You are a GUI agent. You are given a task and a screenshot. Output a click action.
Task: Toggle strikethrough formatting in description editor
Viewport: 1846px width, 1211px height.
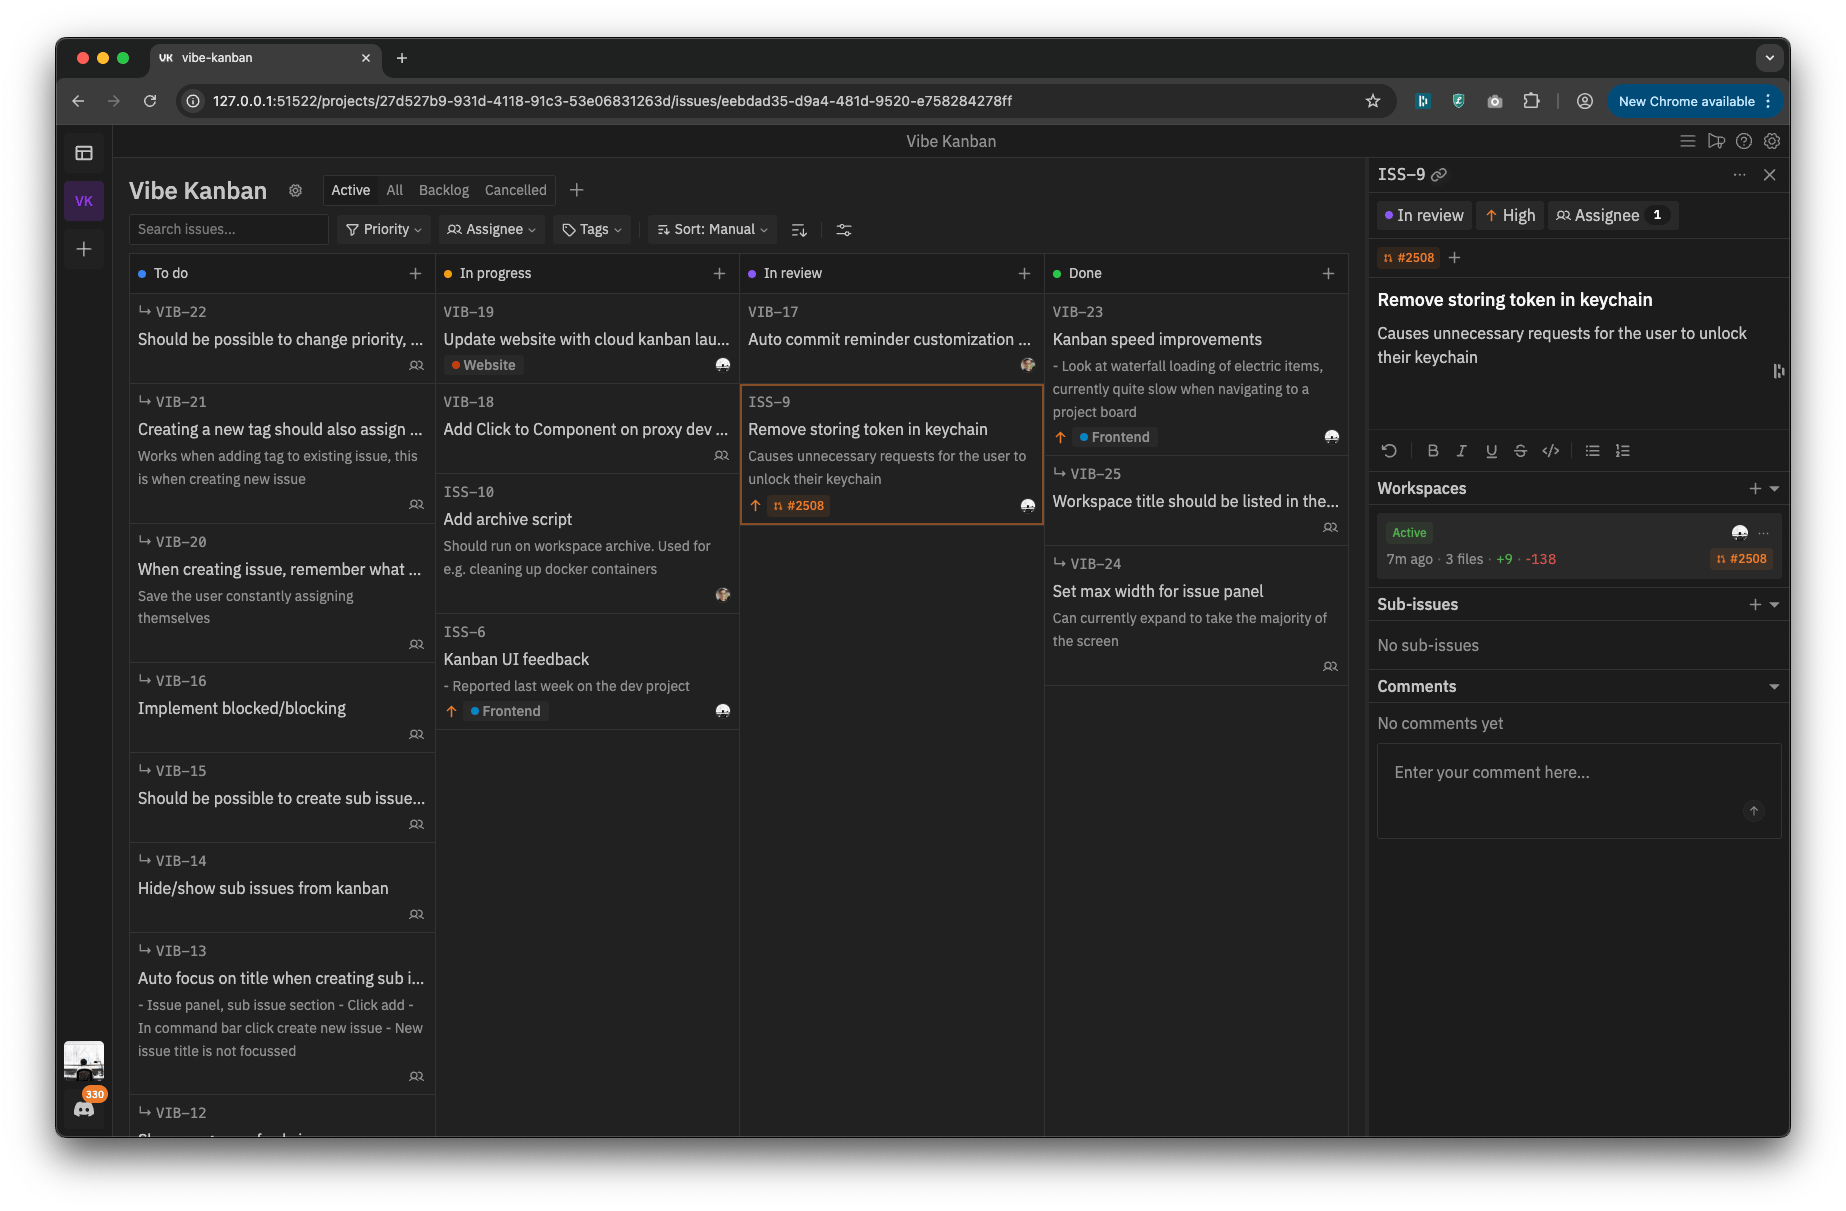click(1520, 451)
